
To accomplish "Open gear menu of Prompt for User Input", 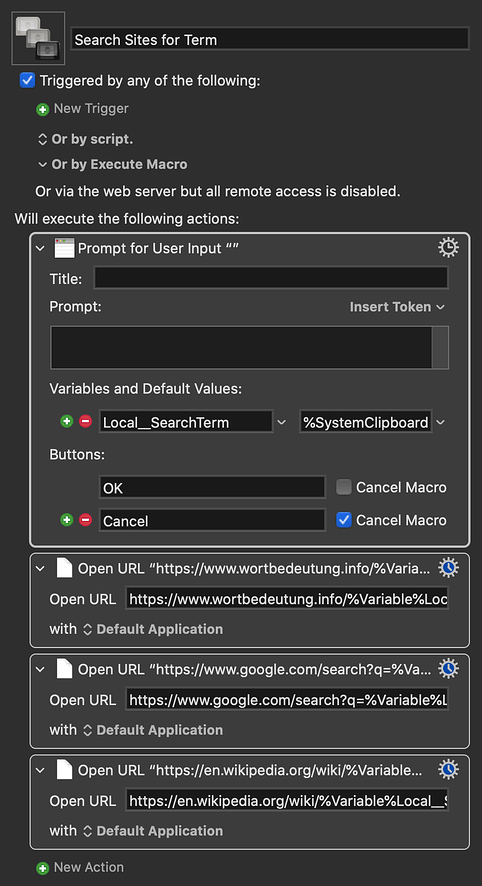I will pos(449,247).
